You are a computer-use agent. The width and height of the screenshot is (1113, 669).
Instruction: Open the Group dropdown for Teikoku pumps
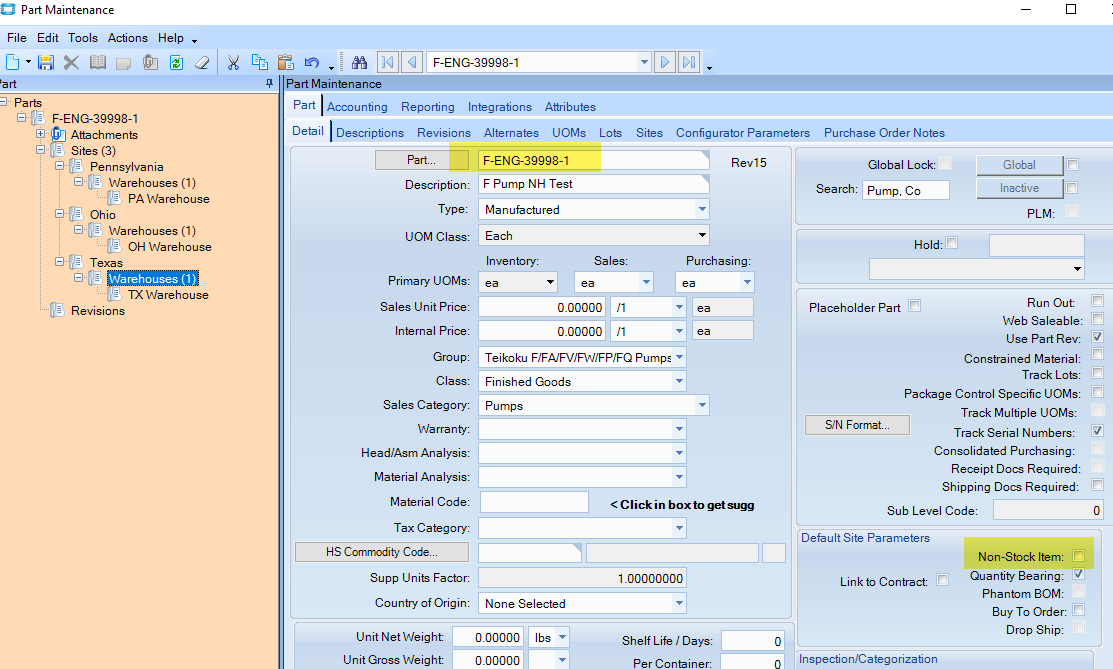pos(679,357)
